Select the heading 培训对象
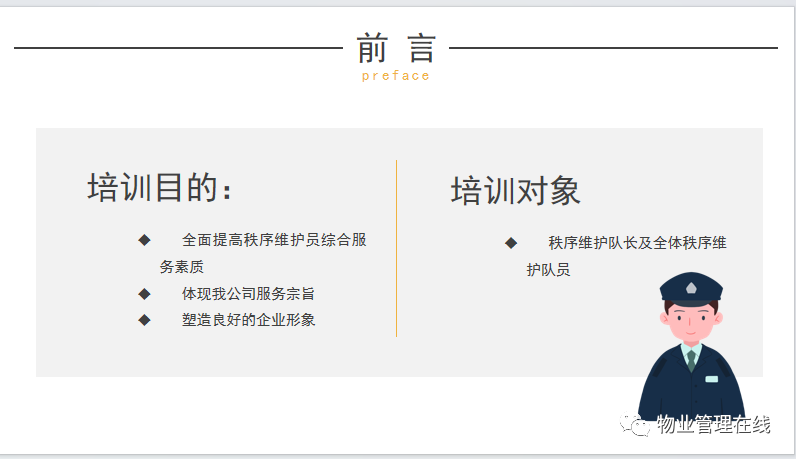 [515, 191]
